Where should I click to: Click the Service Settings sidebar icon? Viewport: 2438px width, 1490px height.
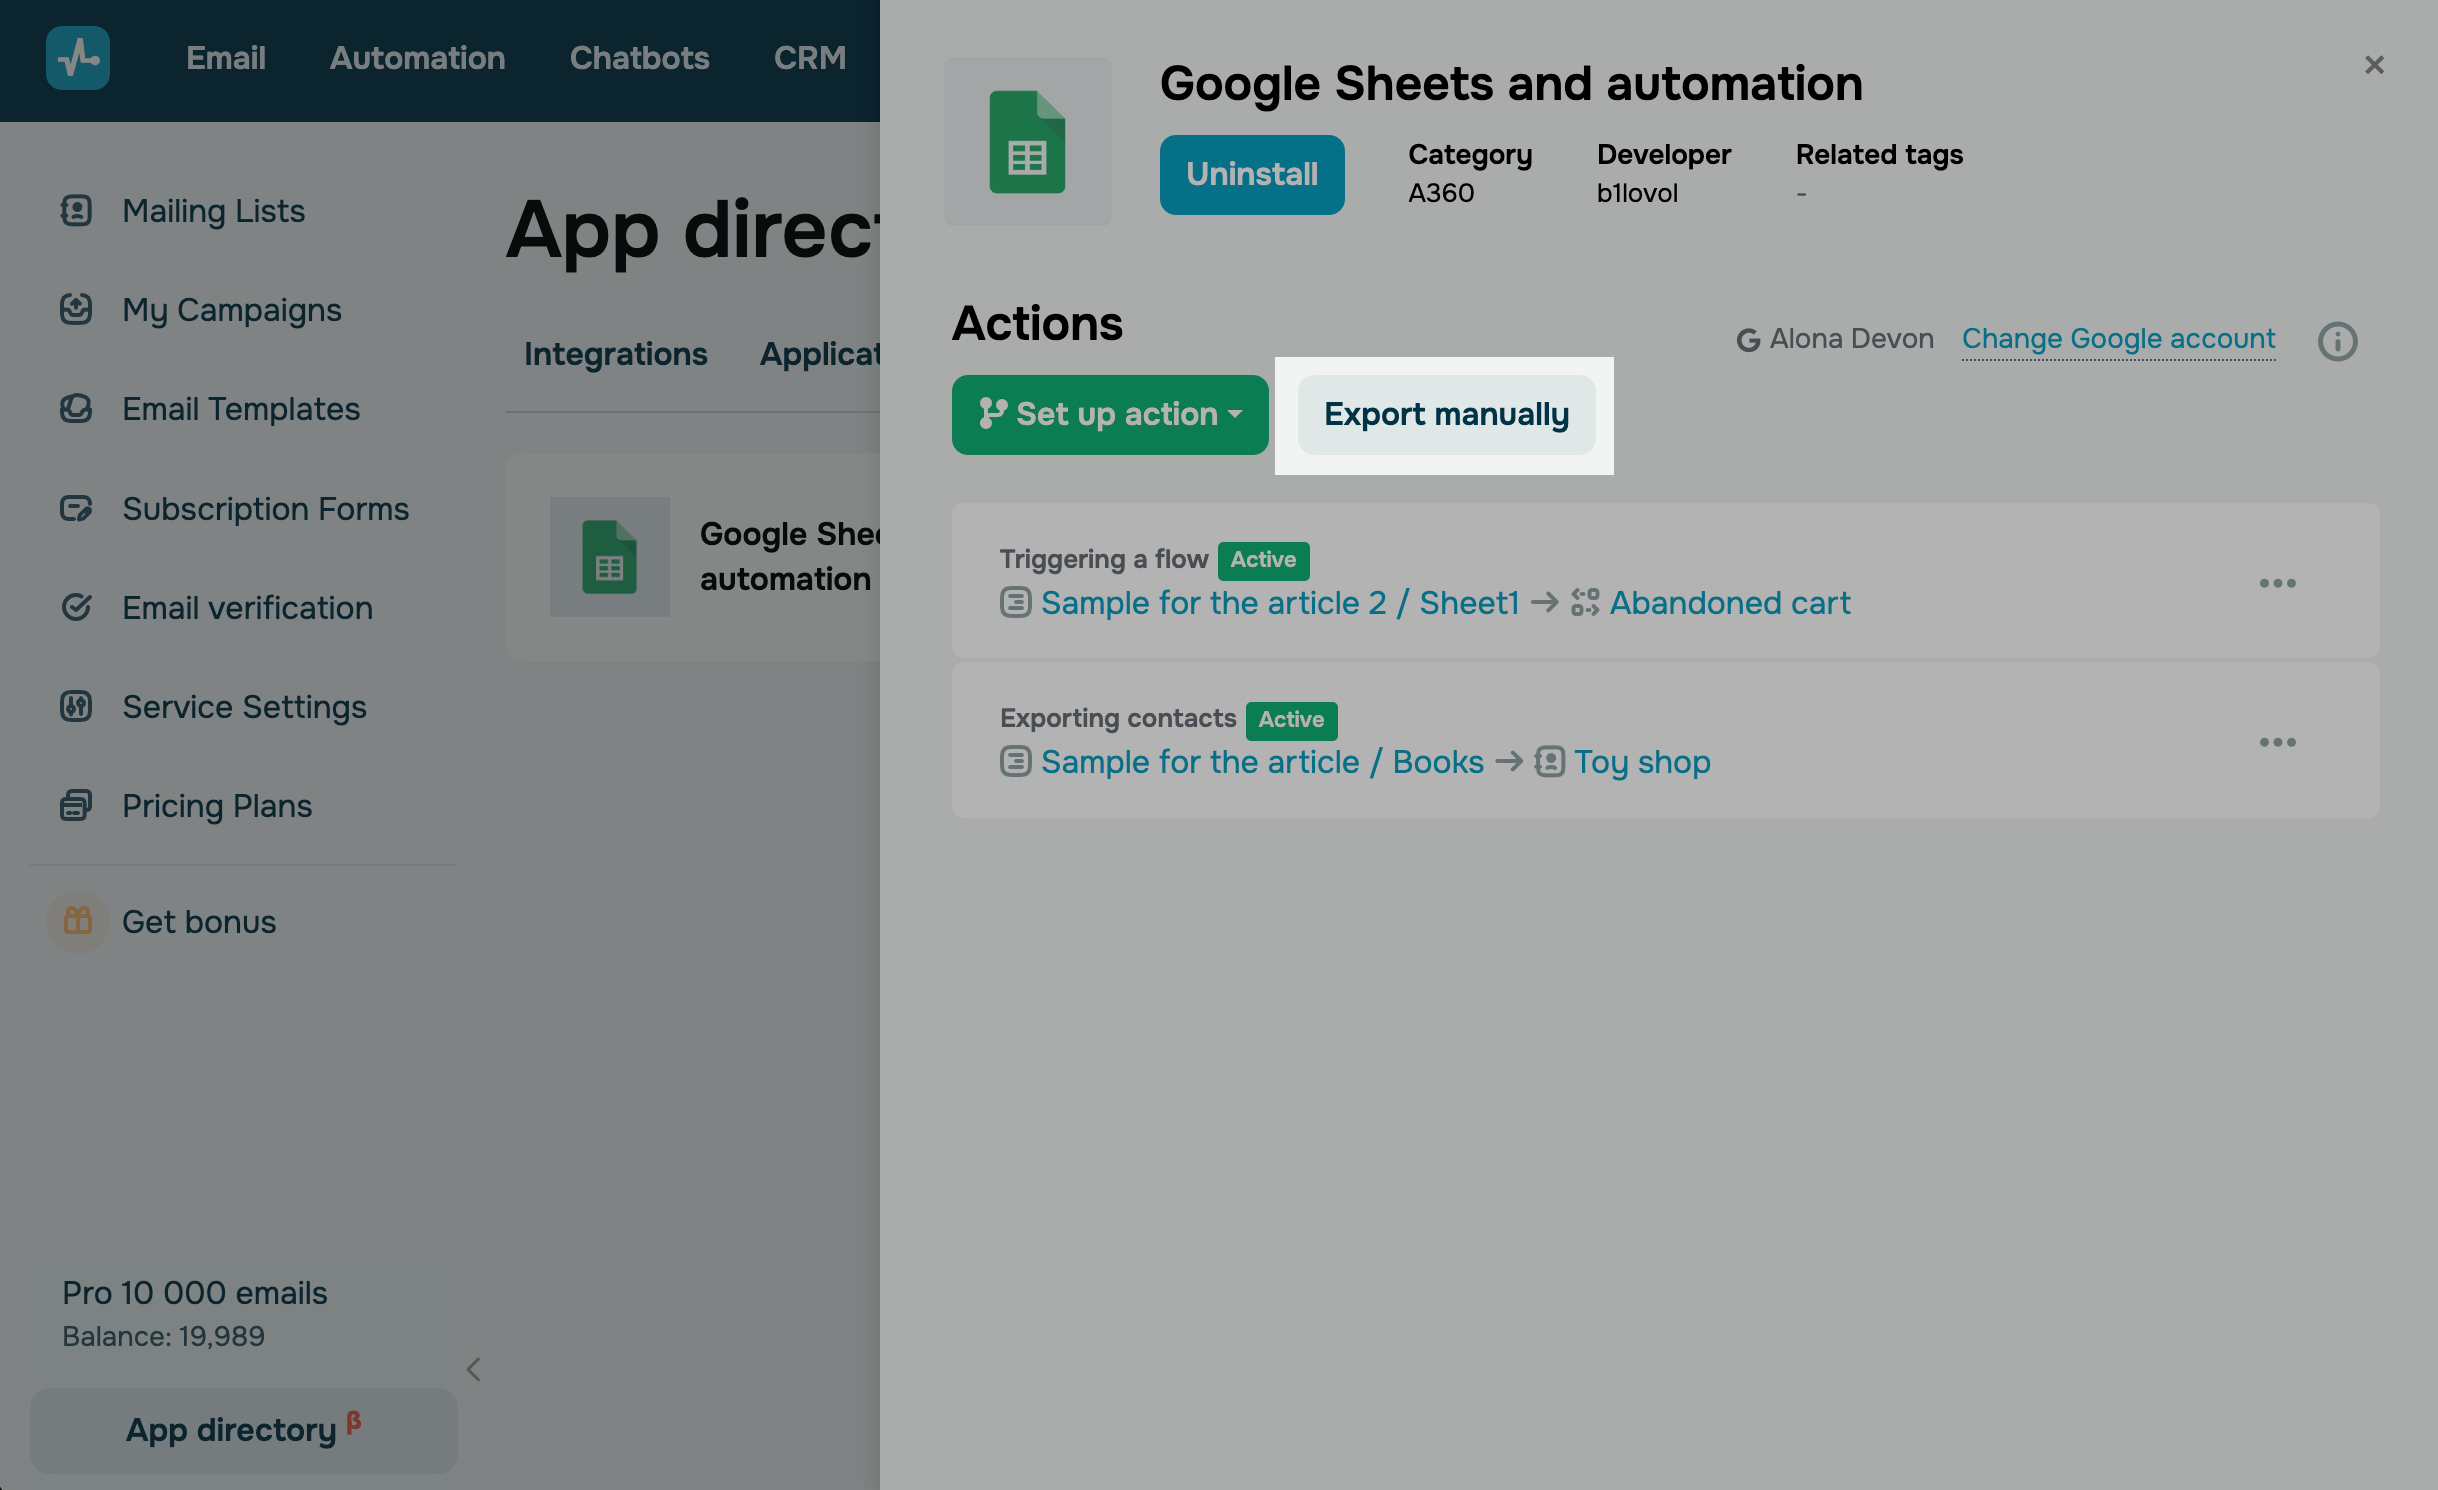tap(76, 707)
